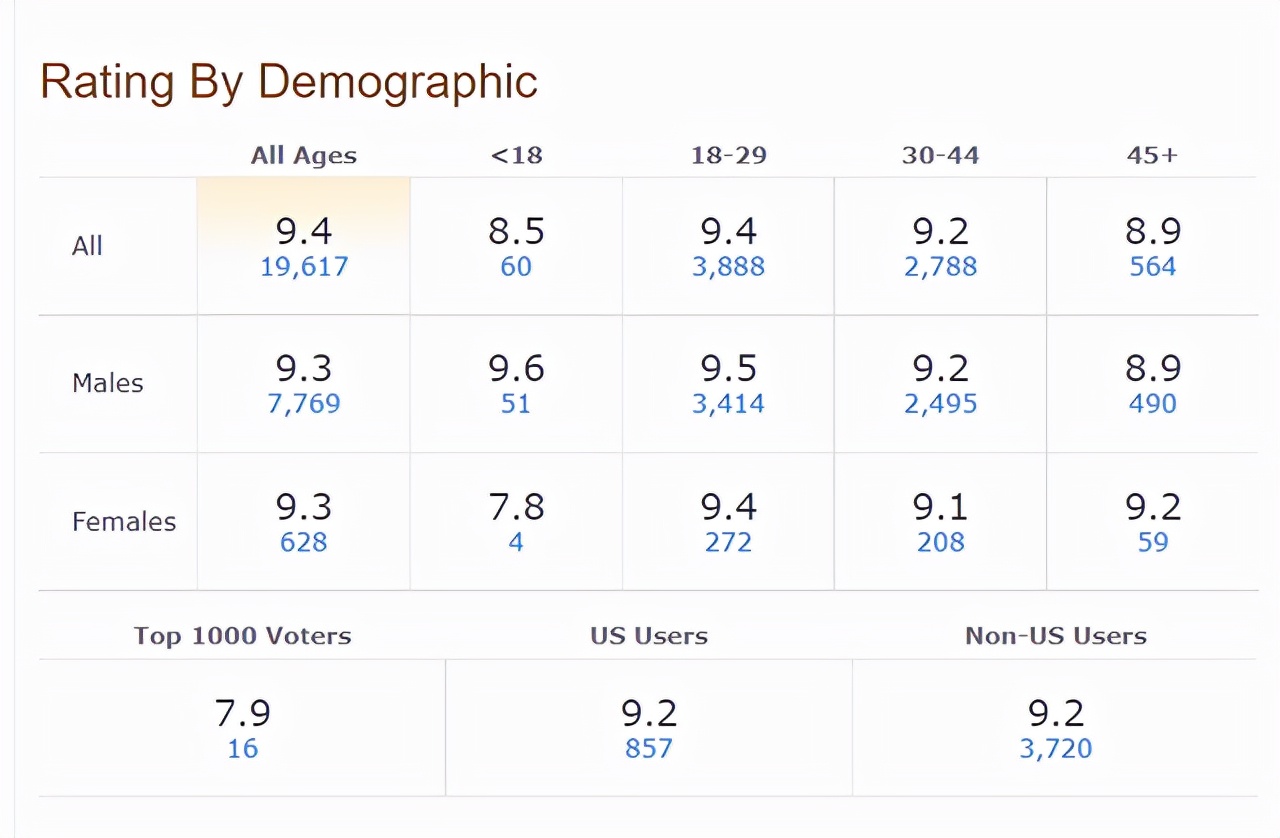Click the 59 votes link for females 45+

(x=1152, y=542)
